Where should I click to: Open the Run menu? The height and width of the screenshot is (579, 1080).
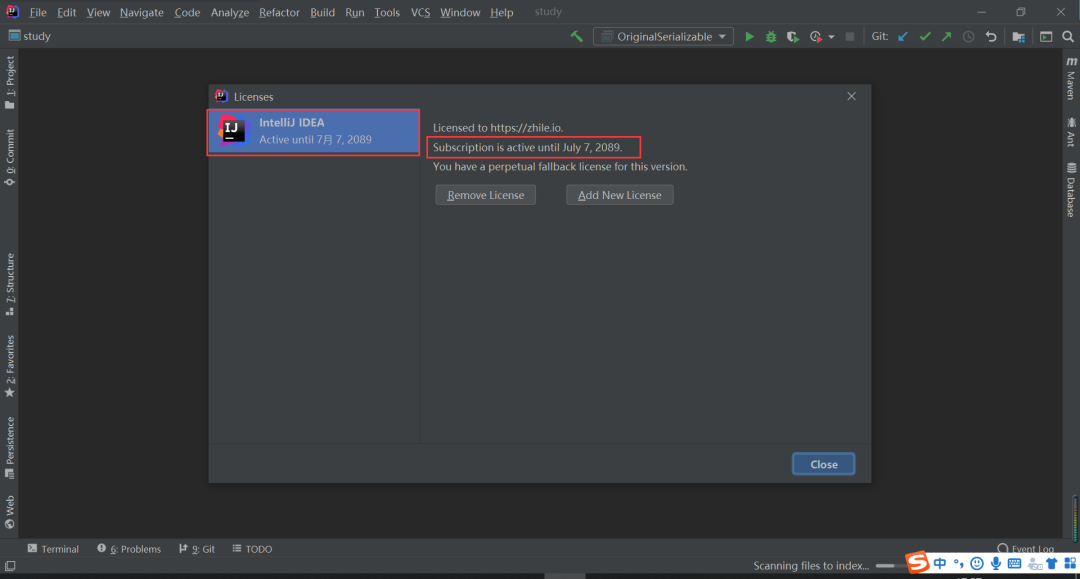click(x=355, y=12)
